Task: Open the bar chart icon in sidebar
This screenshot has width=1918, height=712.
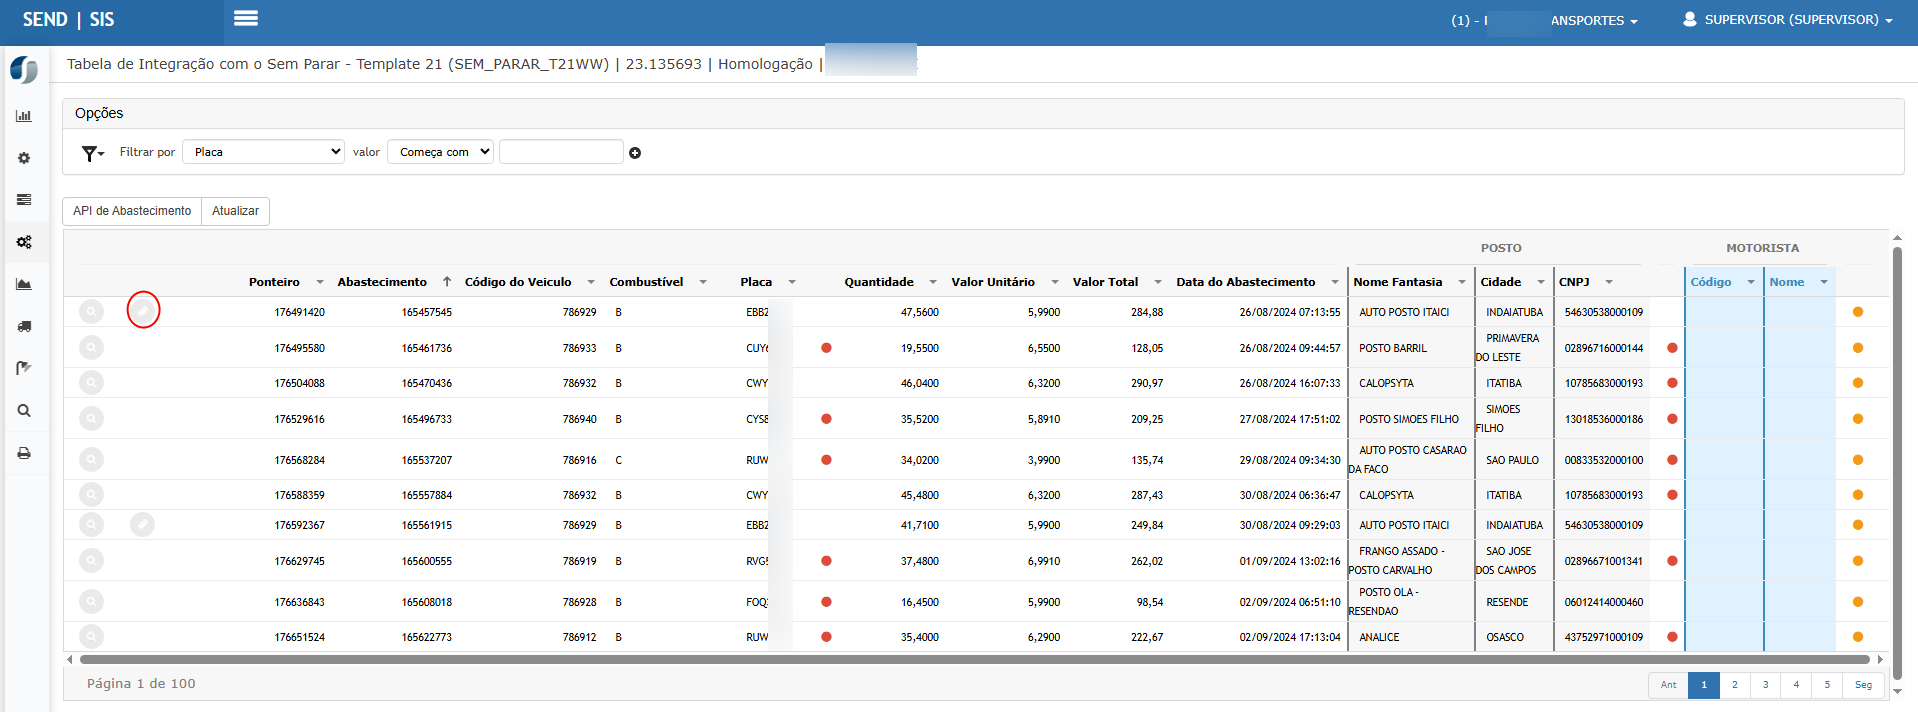Action: (24, 116)
